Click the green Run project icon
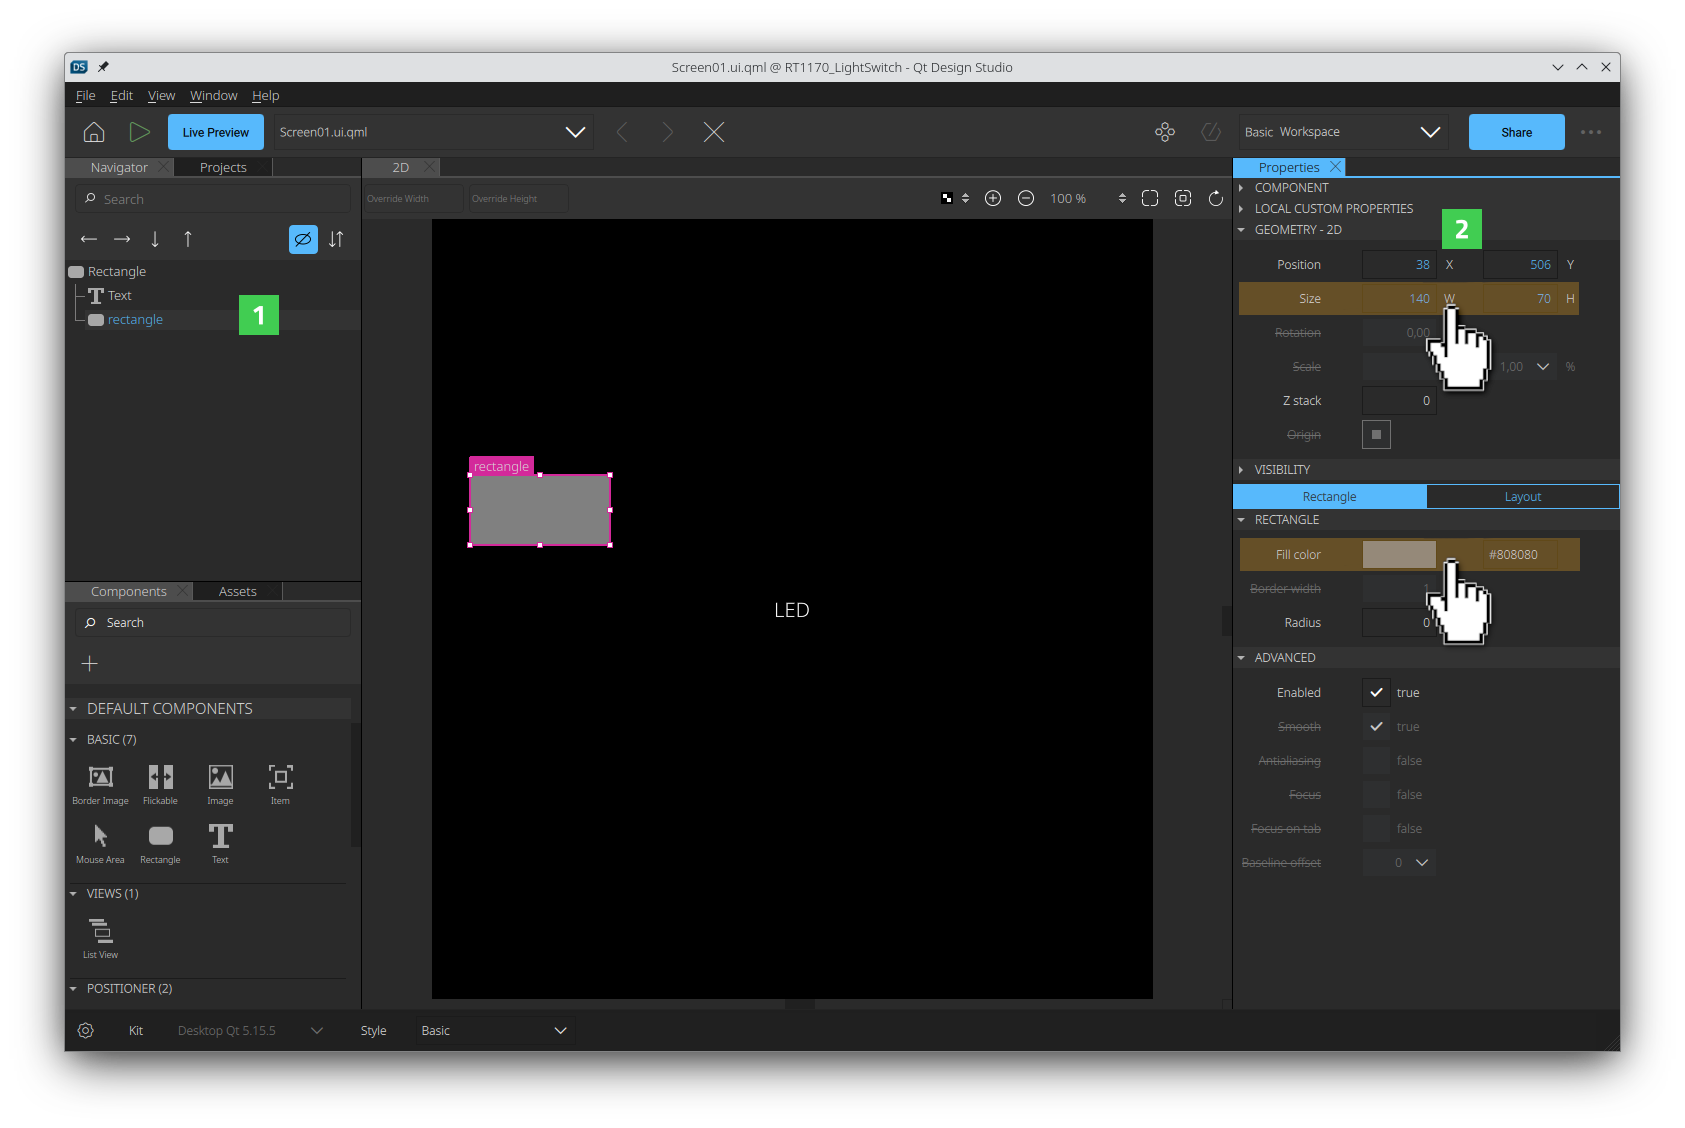The image size is (1685, 1128). click(x=140, y=131)
